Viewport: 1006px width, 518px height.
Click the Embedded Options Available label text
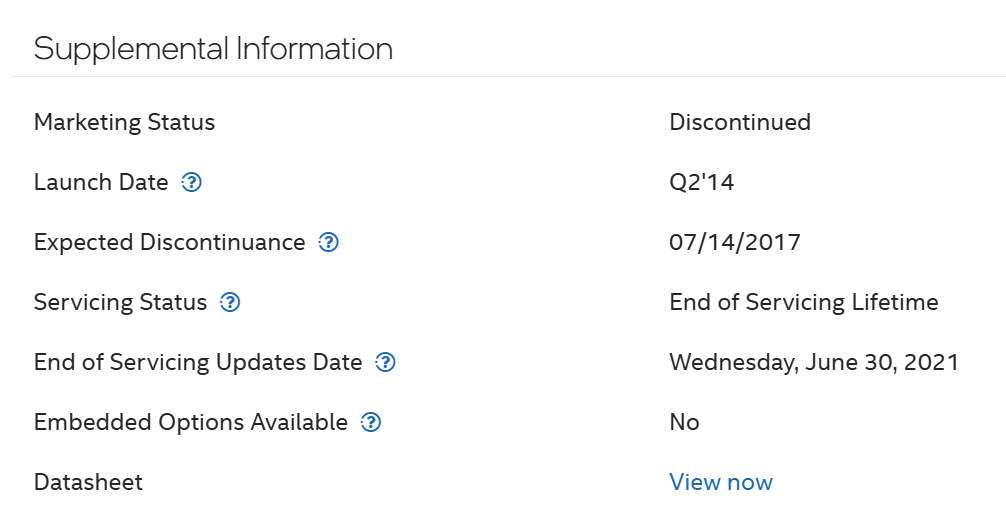[190, 423]
